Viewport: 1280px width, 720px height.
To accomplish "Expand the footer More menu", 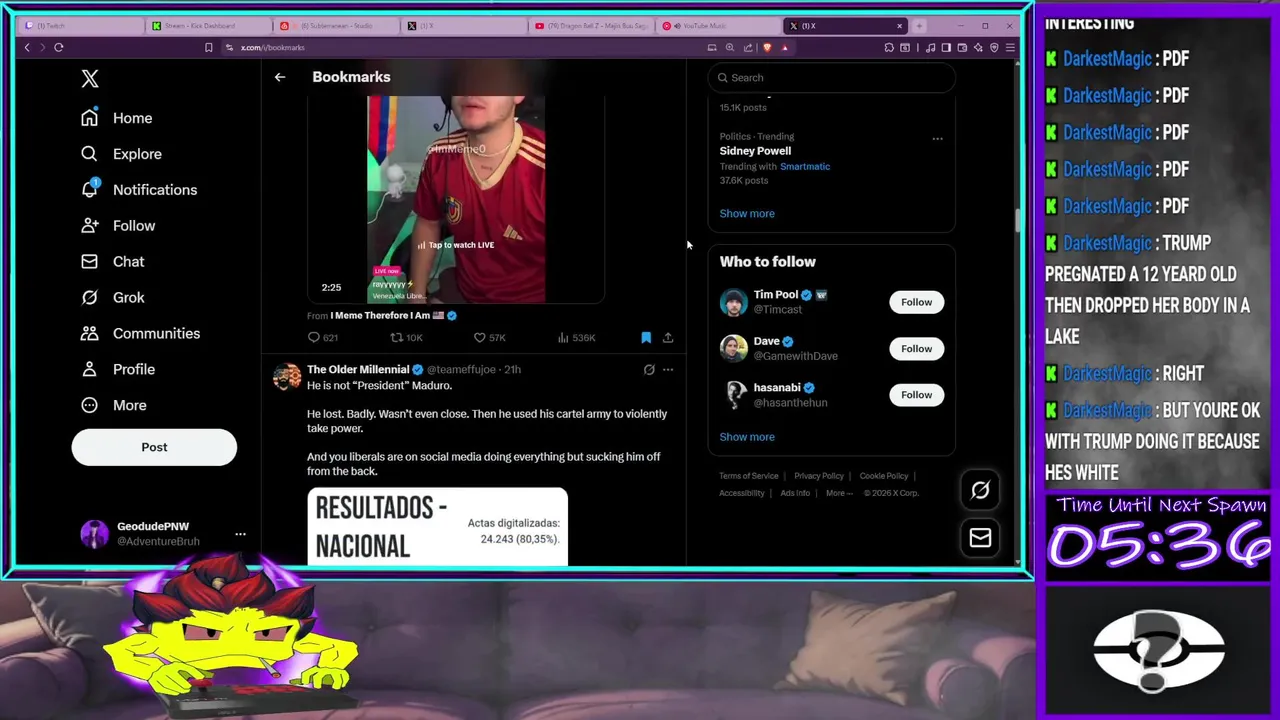I will (x=839, y=493).
